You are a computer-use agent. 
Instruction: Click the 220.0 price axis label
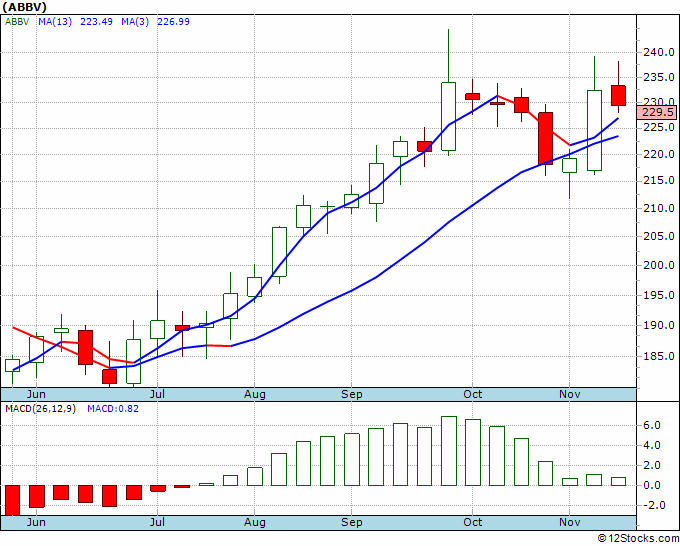(658, 154)
